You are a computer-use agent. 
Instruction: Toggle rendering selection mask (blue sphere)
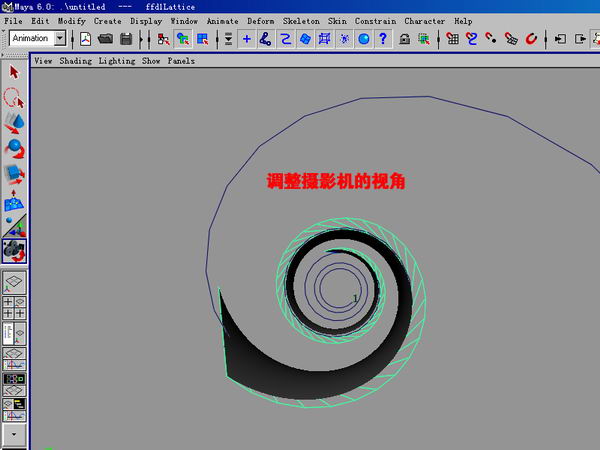(364, 39)
